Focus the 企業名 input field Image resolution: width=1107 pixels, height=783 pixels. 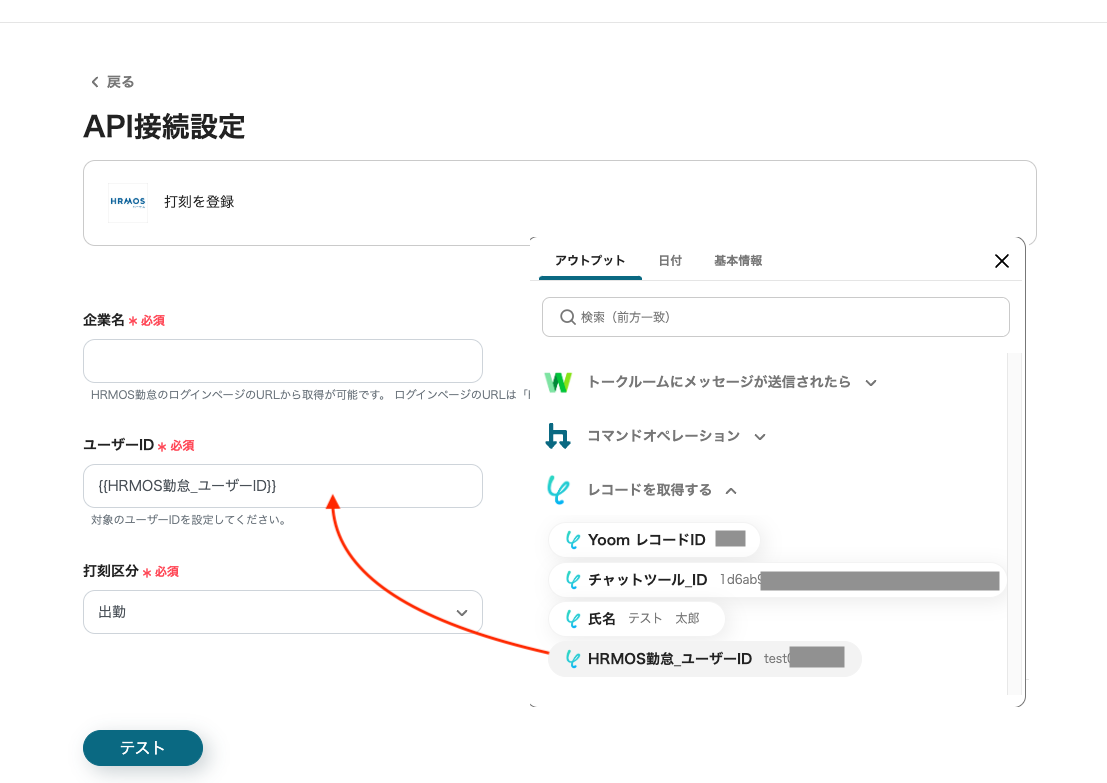point(282,361)
